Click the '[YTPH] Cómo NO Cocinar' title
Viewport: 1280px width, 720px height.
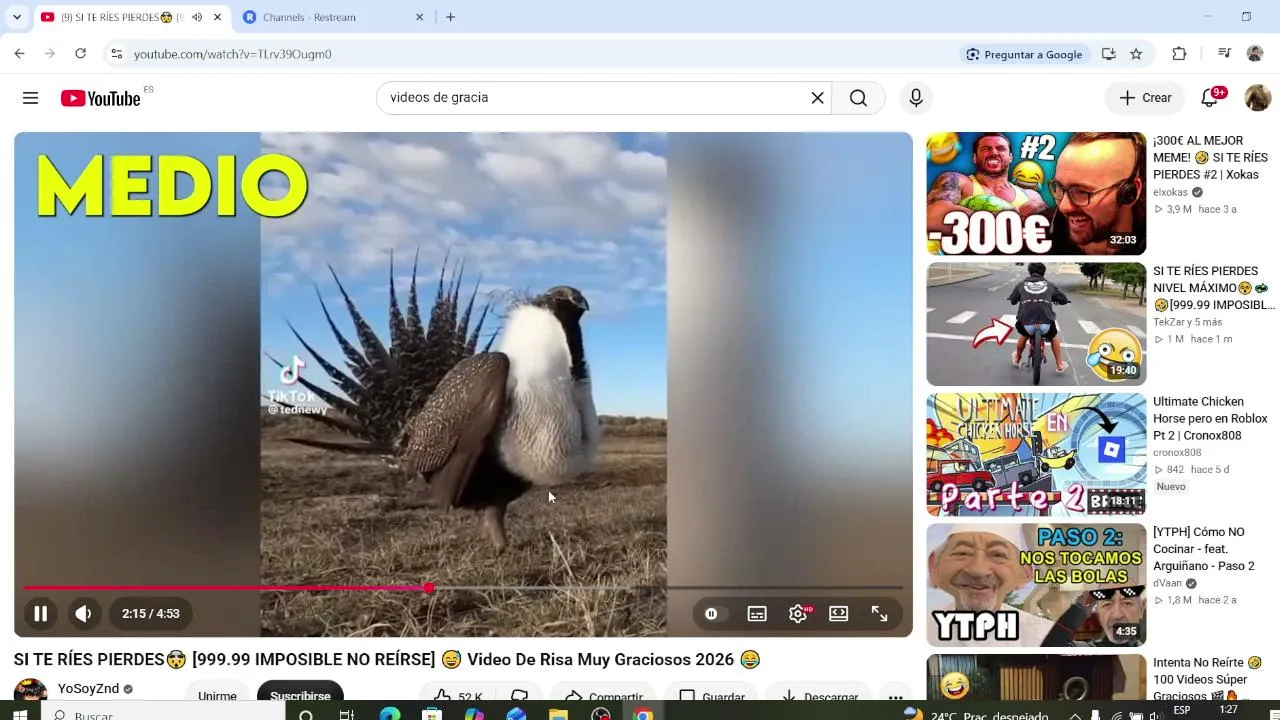pyautogui.click(x=1204, y=549)
